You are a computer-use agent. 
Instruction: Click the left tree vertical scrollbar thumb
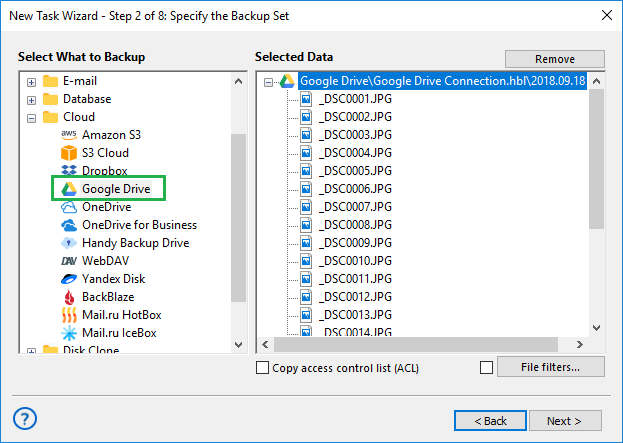238,218
